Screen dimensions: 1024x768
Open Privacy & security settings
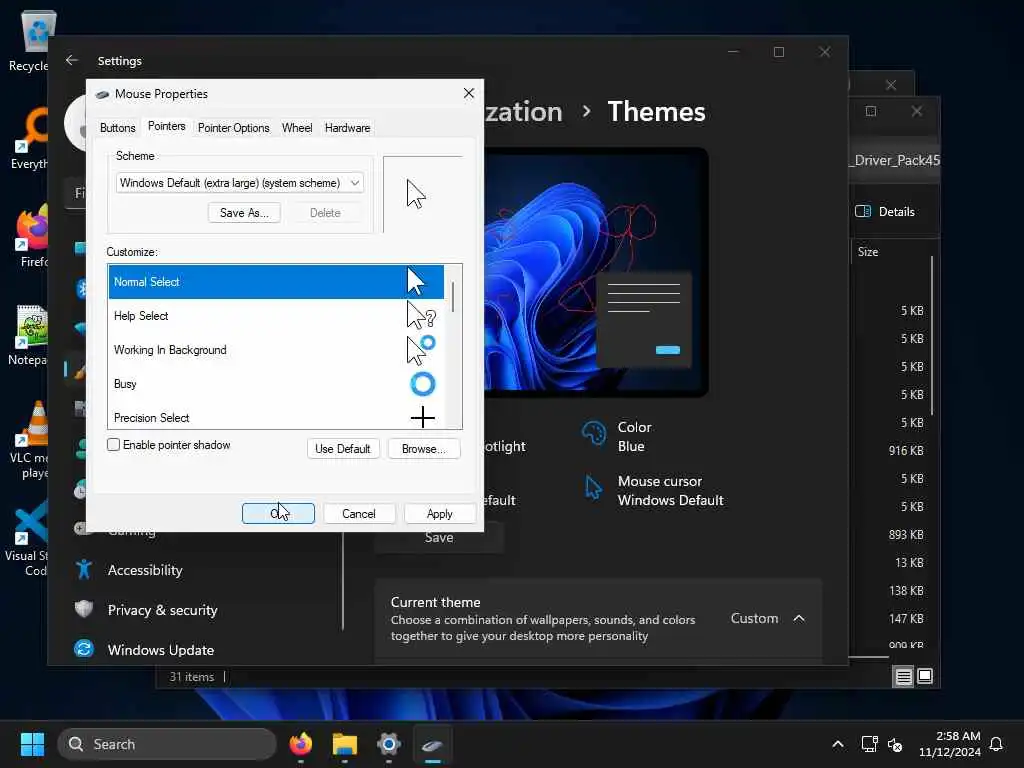(x=163, y=610)
